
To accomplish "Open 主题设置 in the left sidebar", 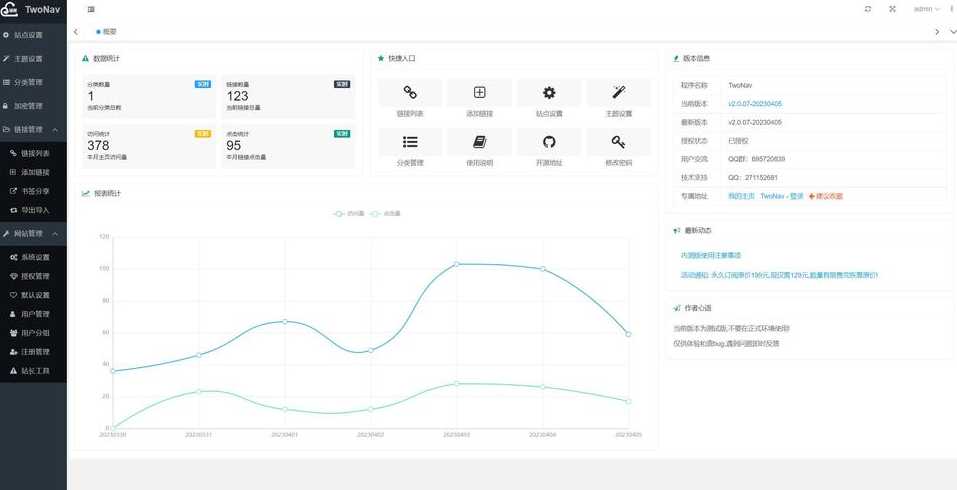I will point(33,59).
